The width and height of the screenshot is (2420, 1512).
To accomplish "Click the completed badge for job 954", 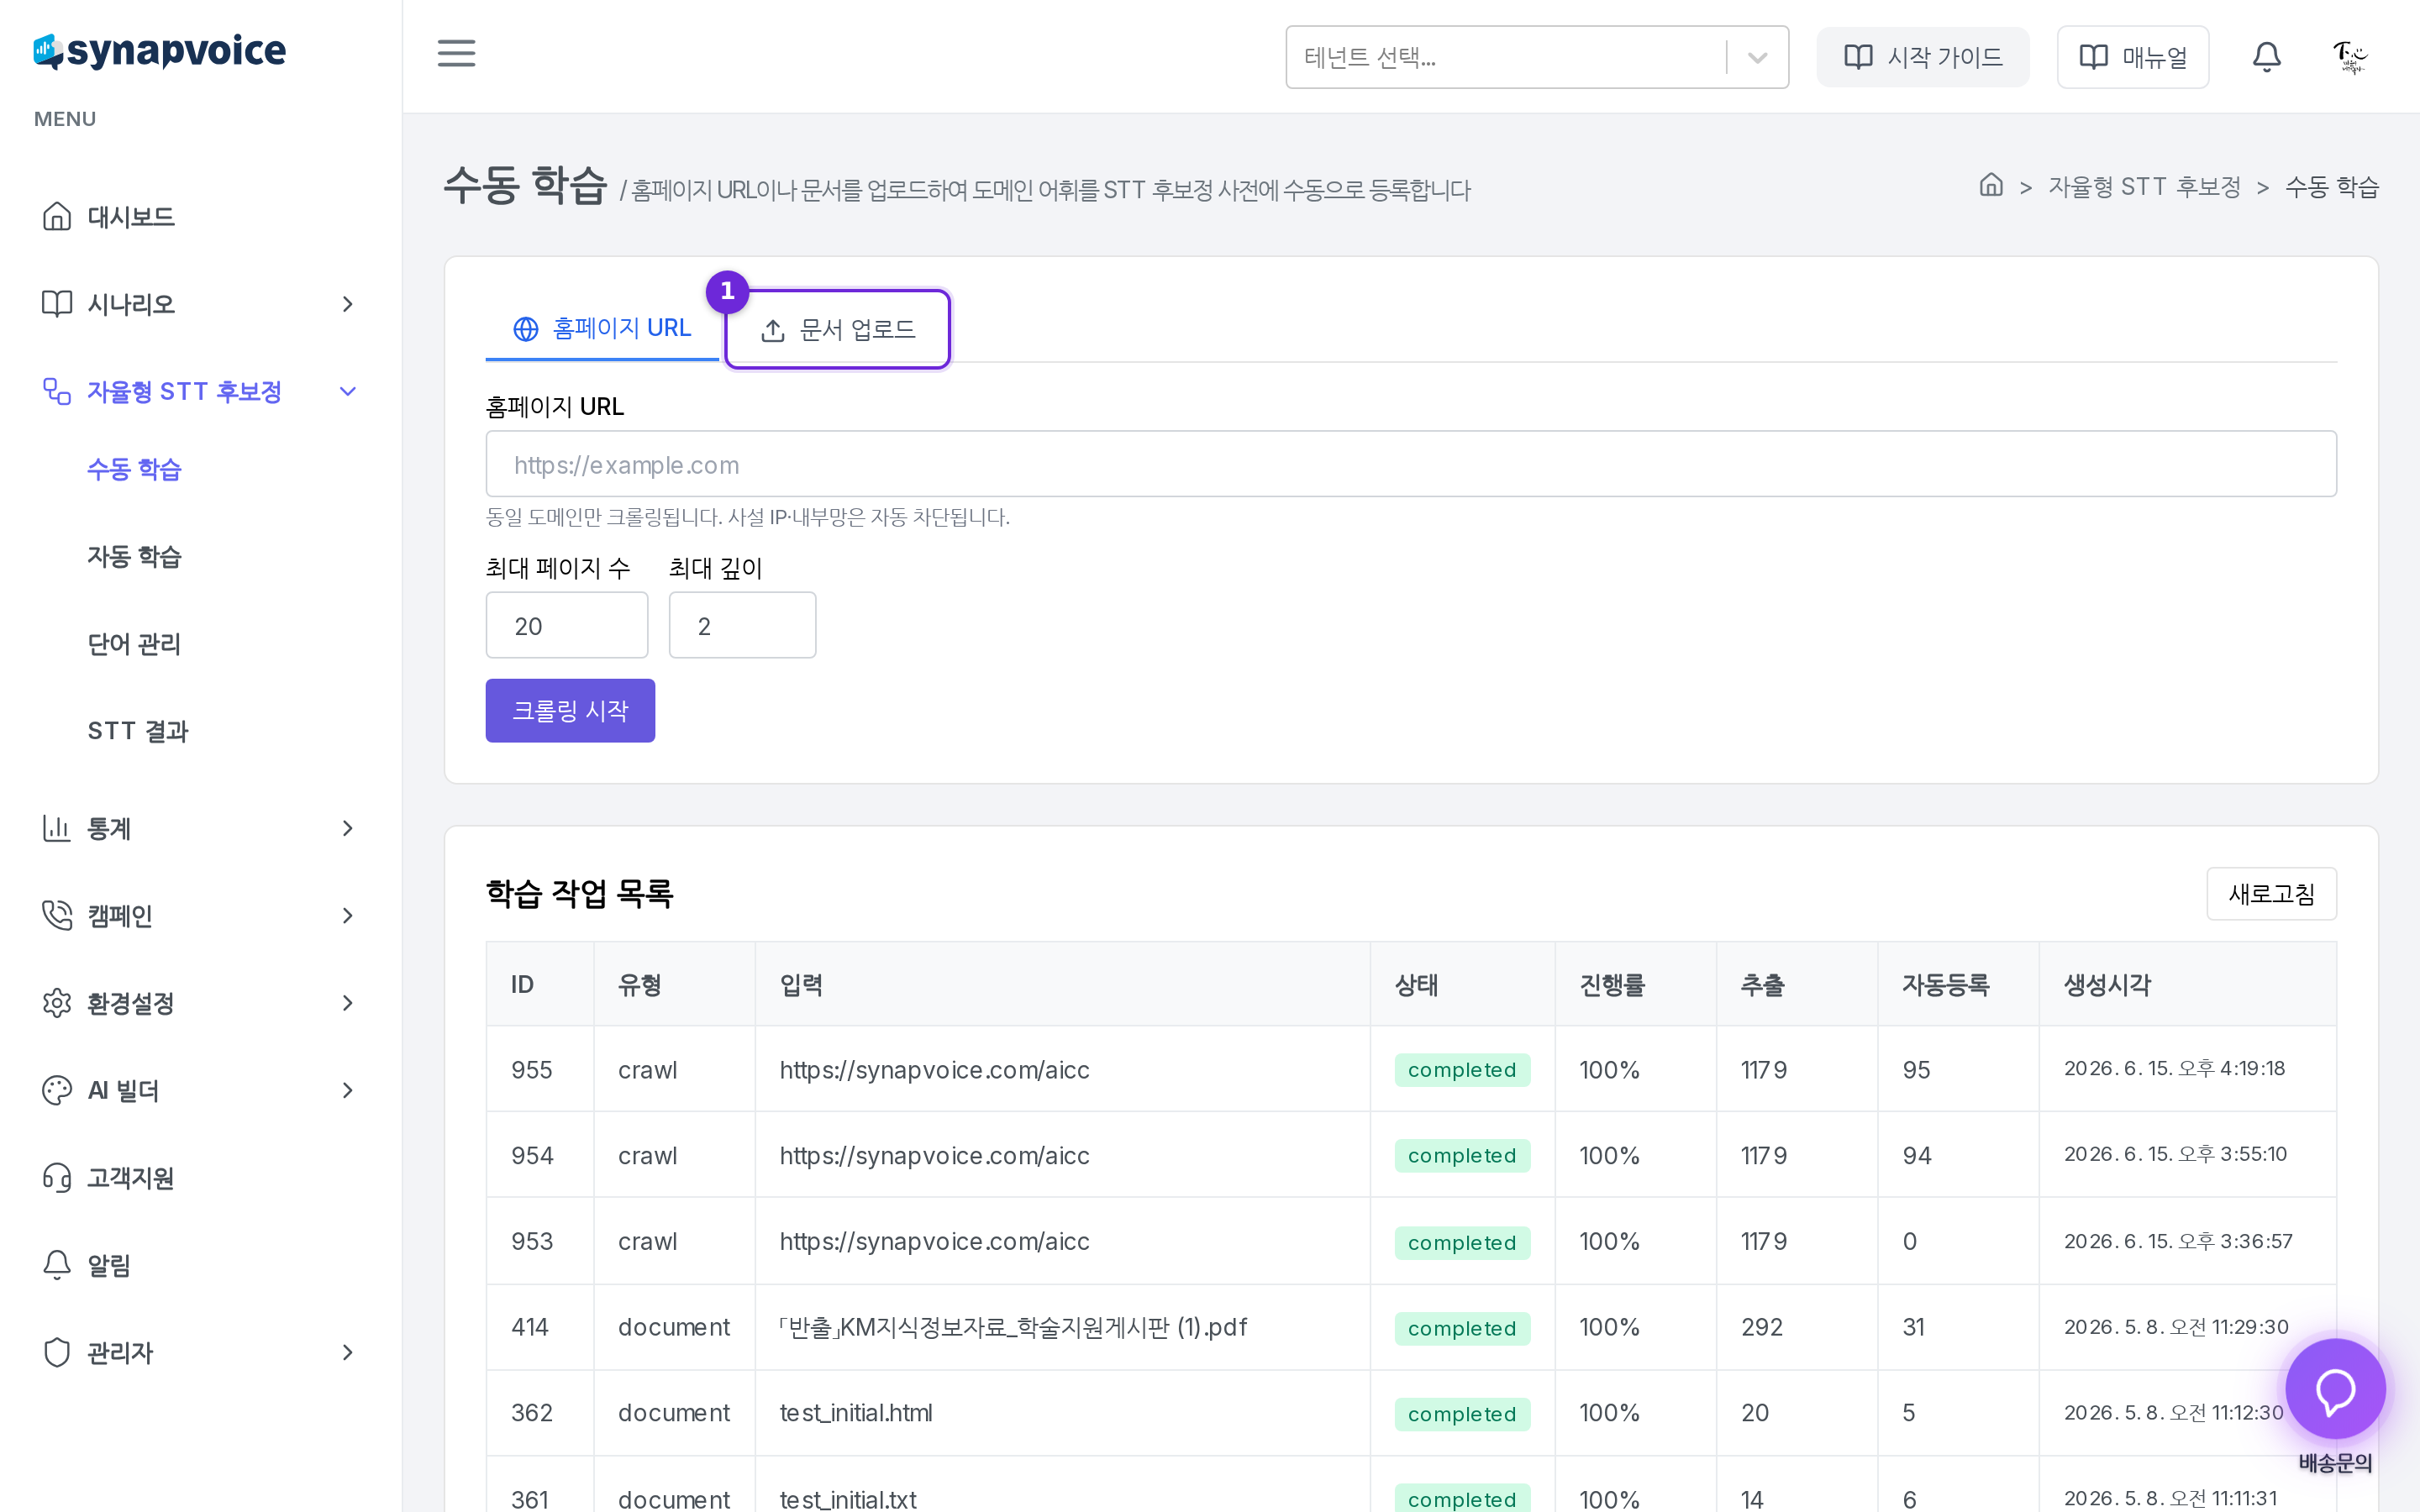I will click(x=1462, y=1155).
